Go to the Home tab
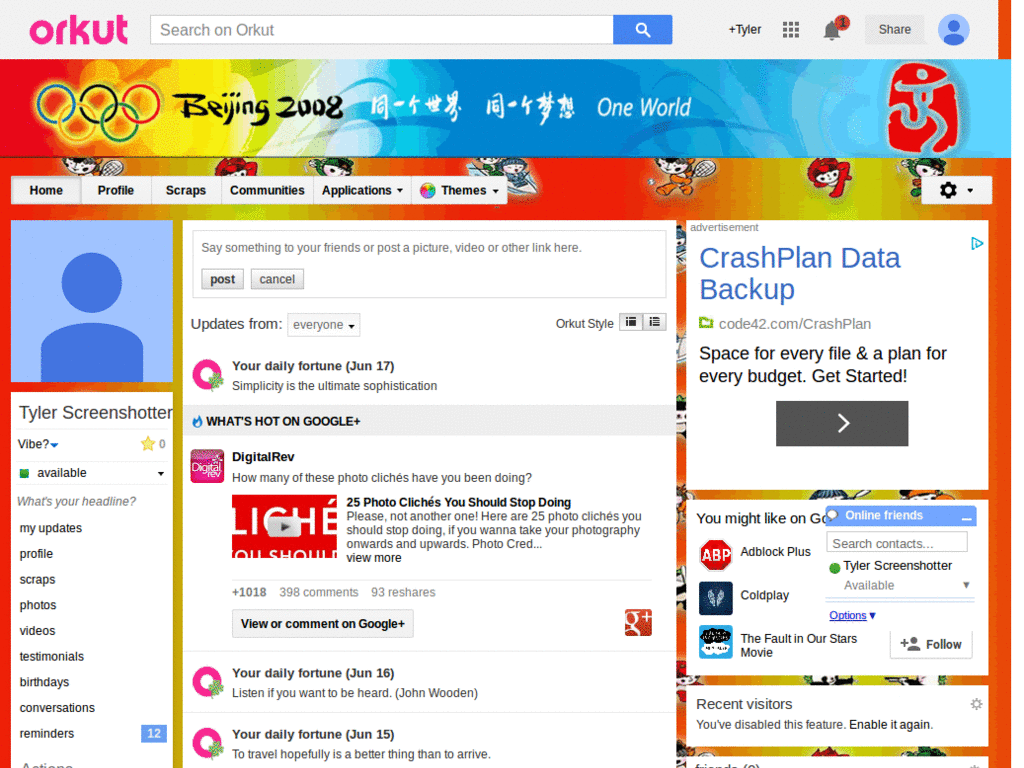 (x=46, y=190)
